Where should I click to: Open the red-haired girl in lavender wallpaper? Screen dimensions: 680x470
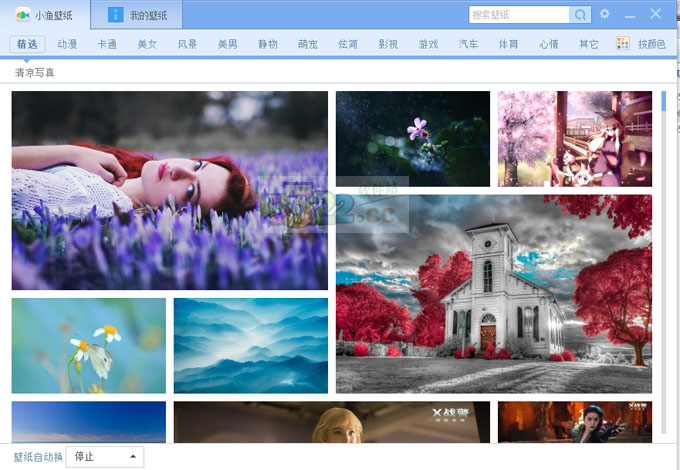(170, 190)
